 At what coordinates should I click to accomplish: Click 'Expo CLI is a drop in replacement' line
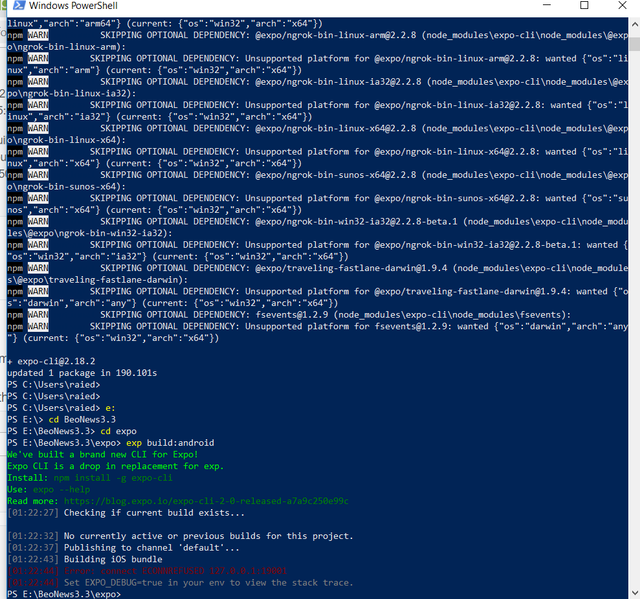click(x=116, y=466)
